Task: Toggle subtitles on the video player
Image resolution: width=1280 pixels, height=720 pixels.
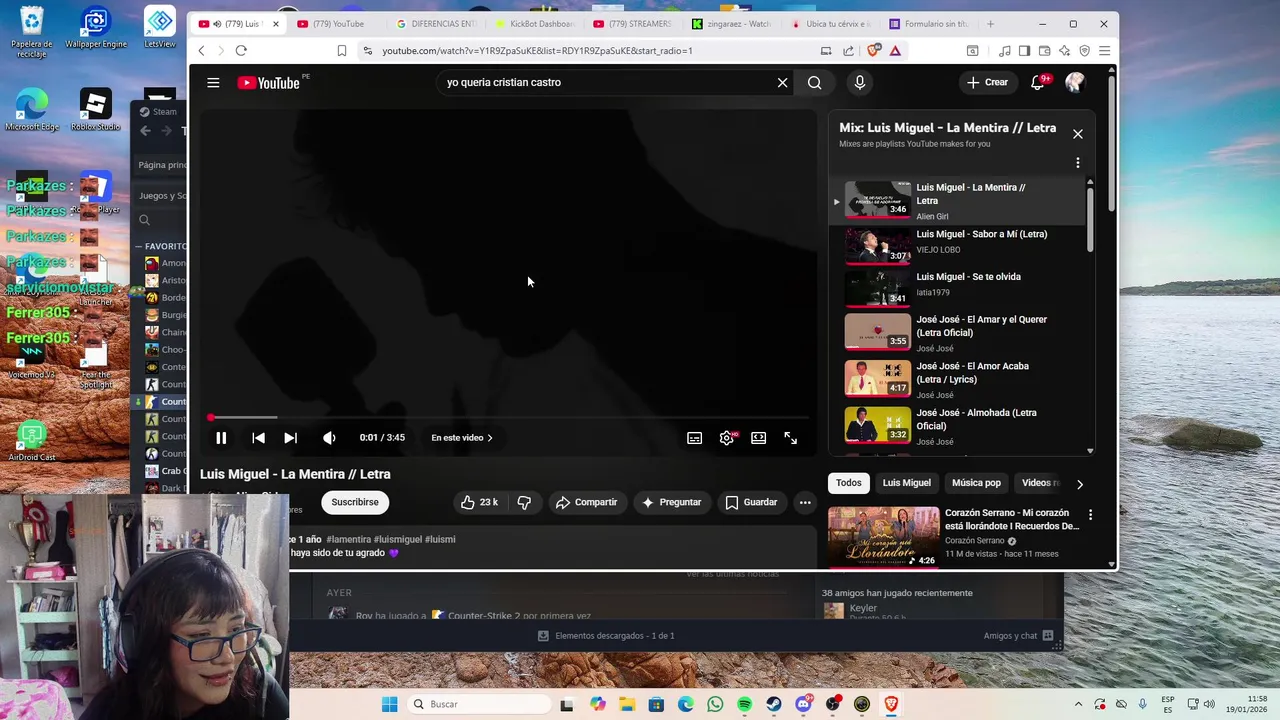Action: click(694, 438)
